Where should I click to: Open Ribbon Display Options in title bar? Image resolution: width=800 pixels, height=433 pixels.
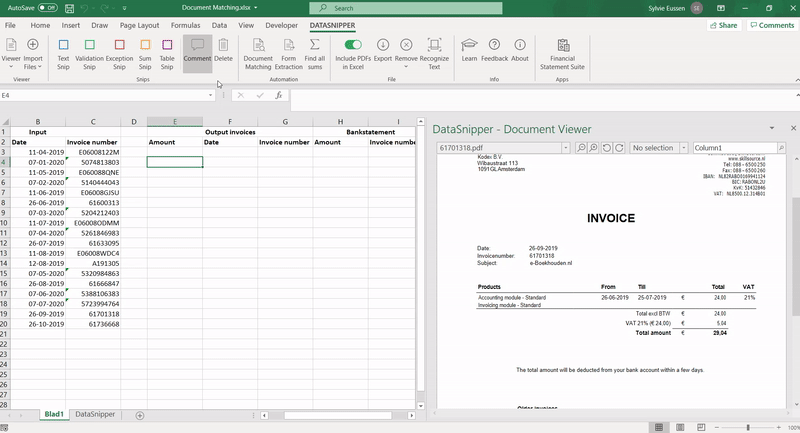coord(720,8)
